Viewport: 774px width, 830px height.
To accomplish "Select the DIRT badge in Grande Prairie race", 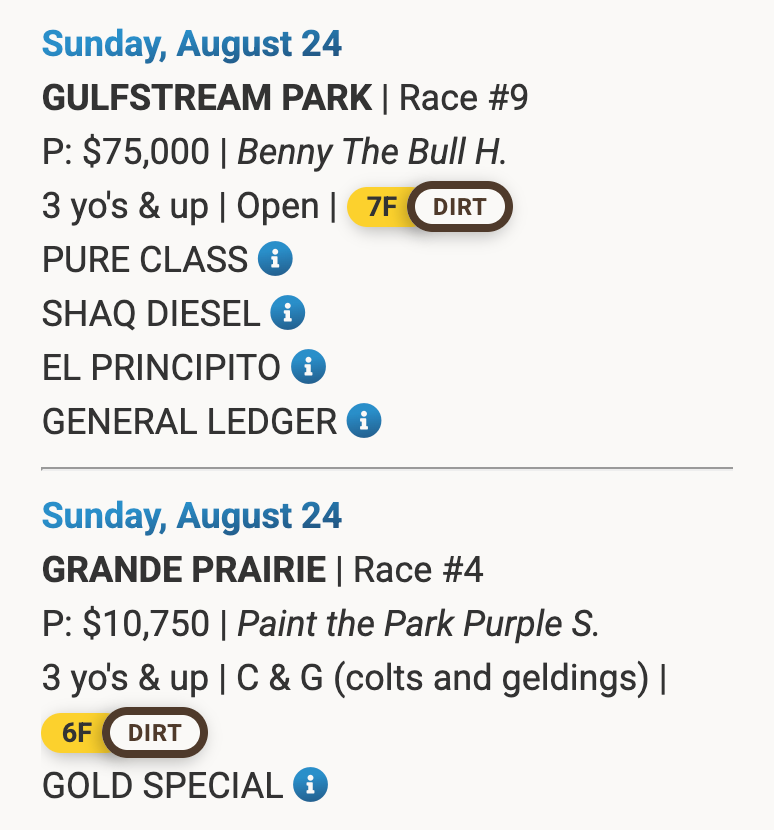I will 154,733.
